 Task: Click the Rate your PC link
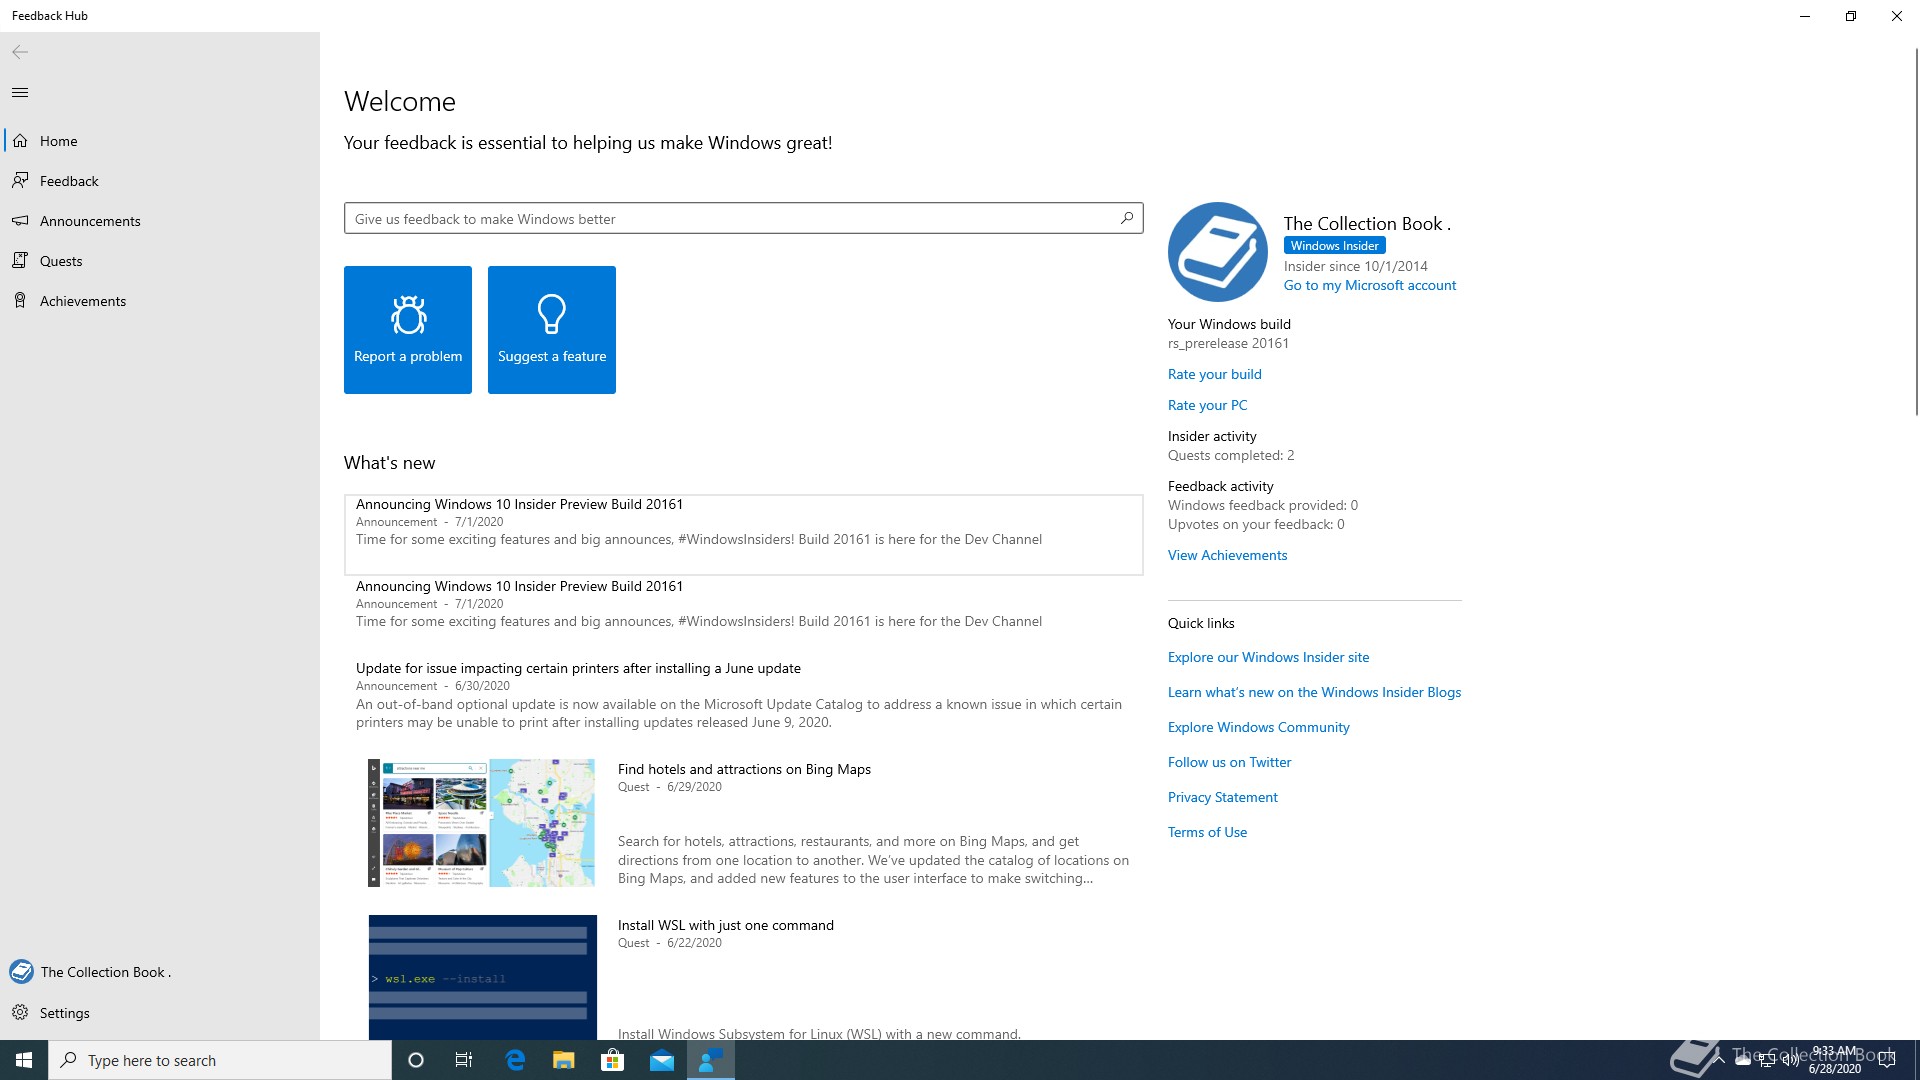[x=1207, y=405]
